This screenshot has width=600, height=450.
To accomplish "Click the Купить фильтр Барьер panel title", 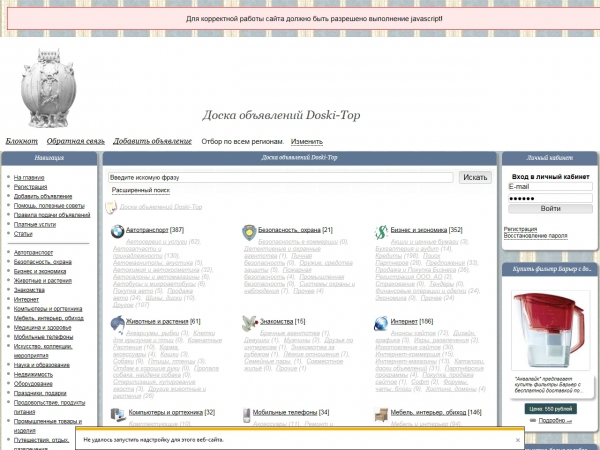I will coord(551,269).
